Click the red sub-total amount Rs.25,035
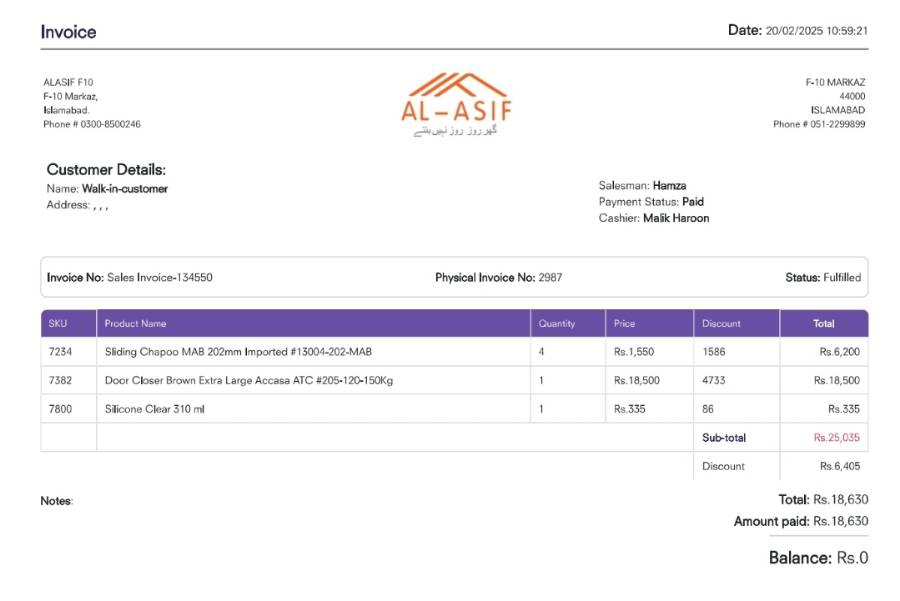900x601 pixels. click(x=836, y=438)
